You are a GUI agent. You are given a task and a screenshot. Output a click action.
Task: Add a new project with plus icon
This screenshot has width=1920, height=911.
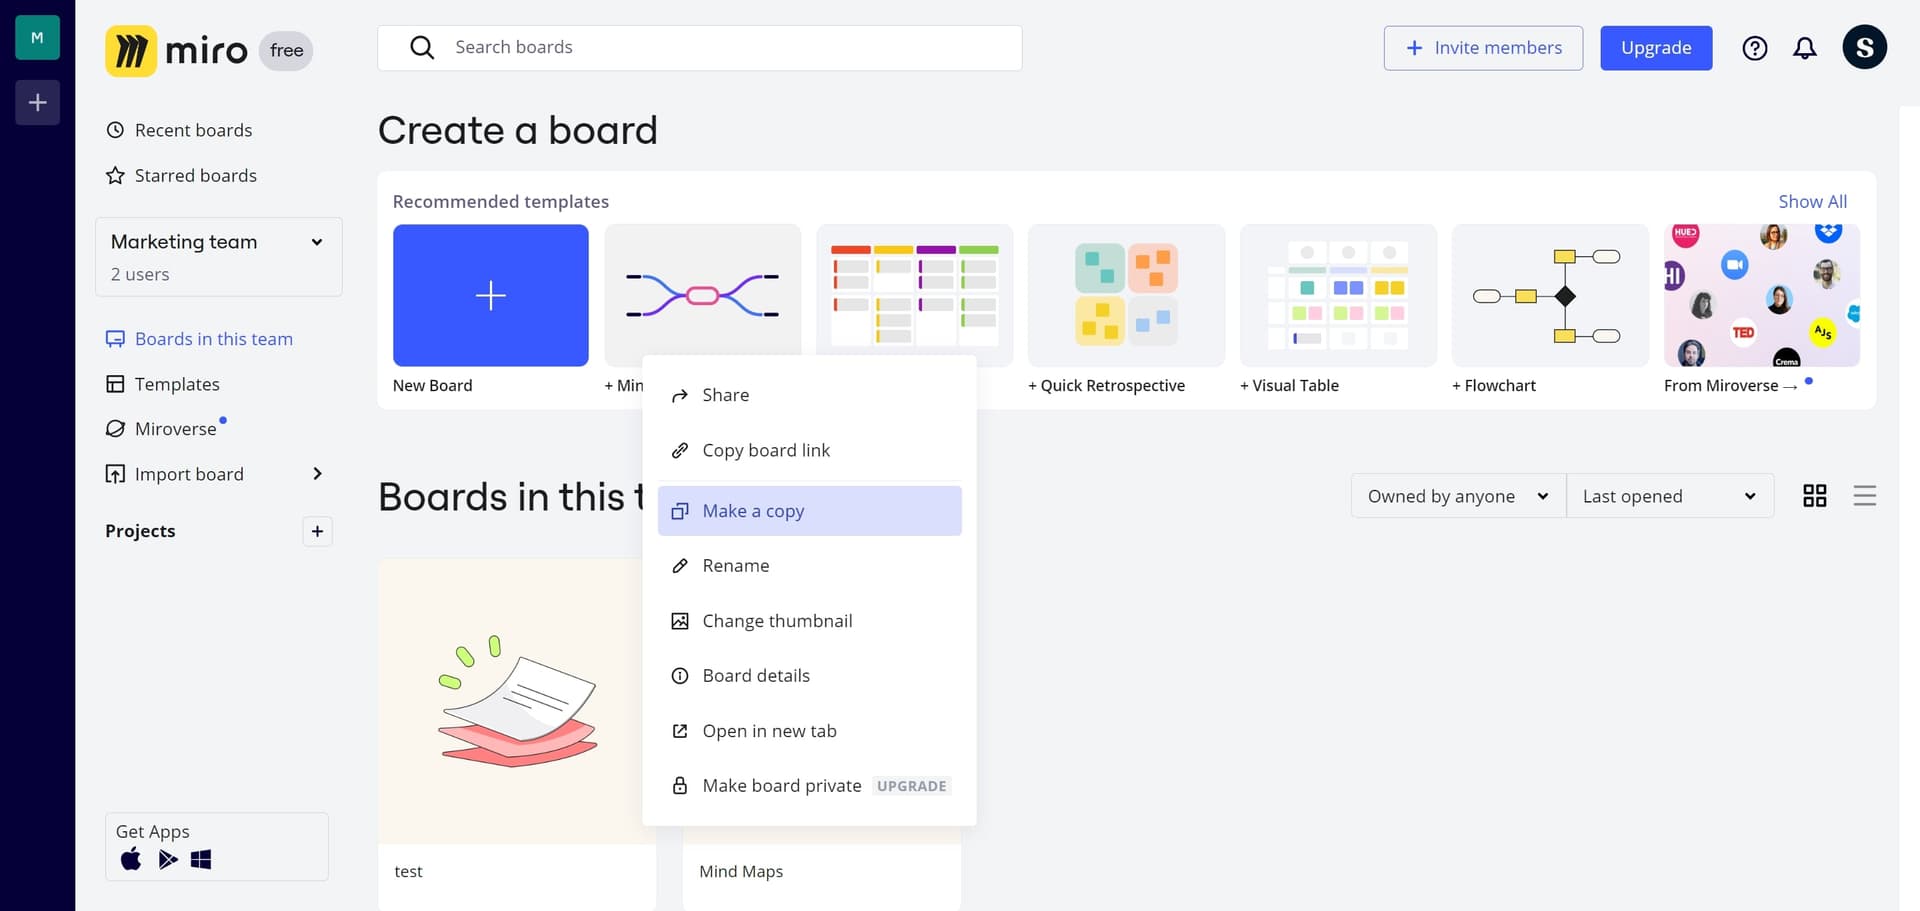[x=317, y=531]
